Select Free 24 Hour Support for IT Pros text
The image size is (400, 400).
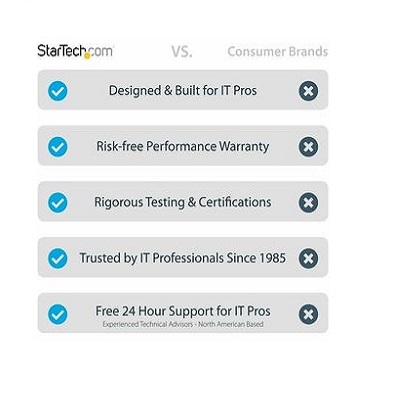tap(183, 311)
